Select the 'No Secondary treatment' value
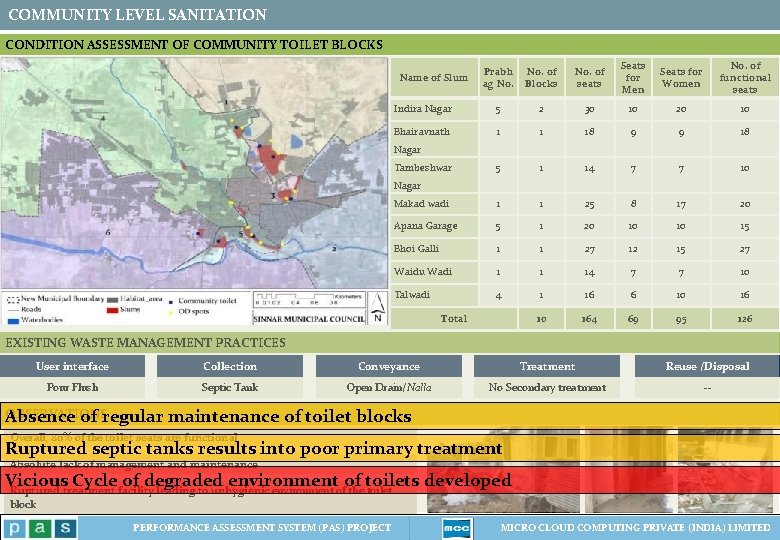Viewport: 780px width, 540px height. (x=547, y=387)
